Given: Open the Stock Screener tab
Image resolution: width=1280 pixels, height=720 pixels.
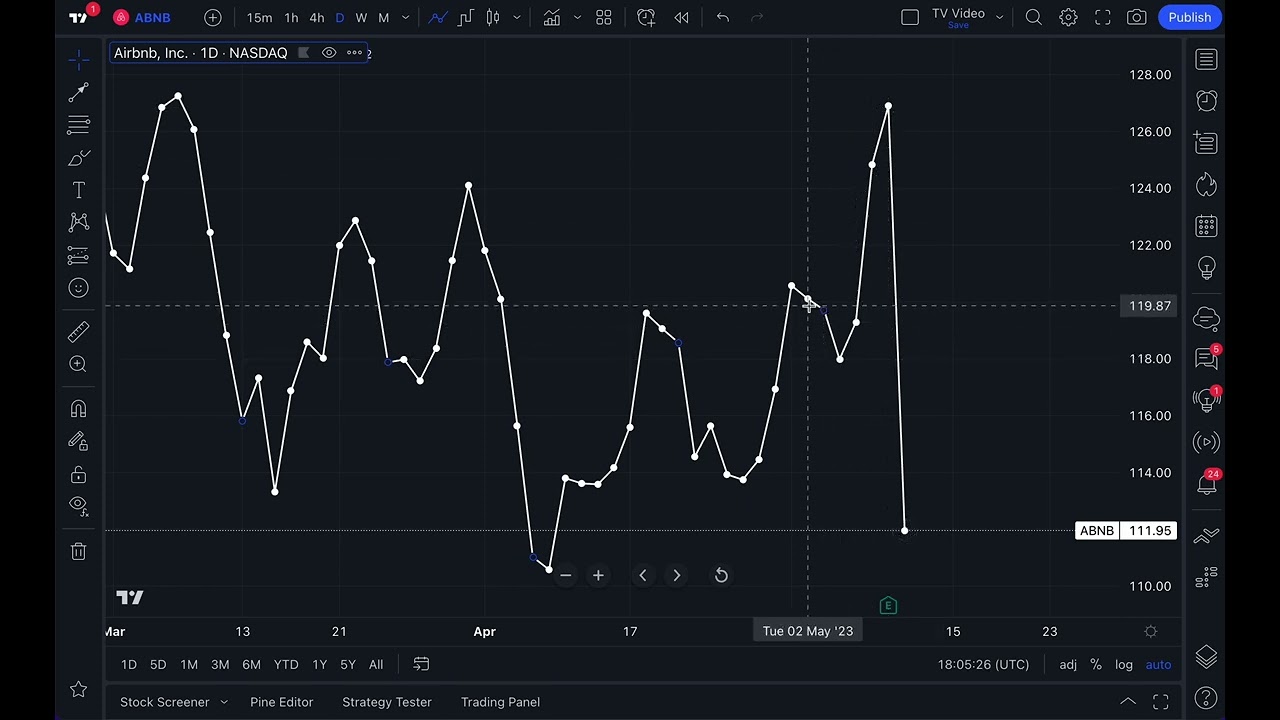Looking at the screenshot, I should (x=165, y=702).
